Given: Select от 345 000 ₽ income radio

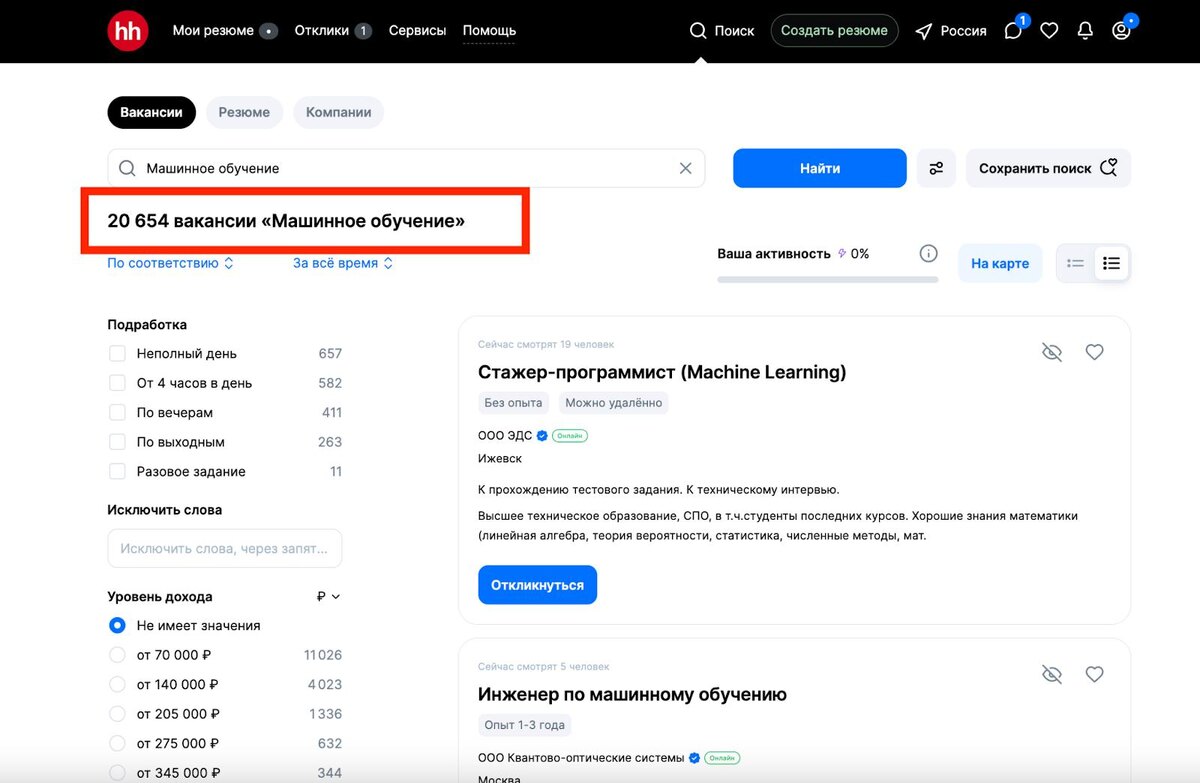Looking at the screenshot, I should pos(117,773).
